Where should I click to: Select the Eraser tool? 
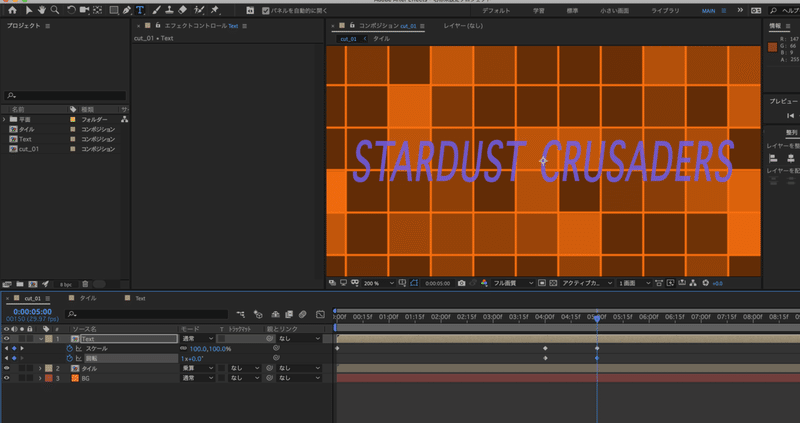[x=183, y=10]
